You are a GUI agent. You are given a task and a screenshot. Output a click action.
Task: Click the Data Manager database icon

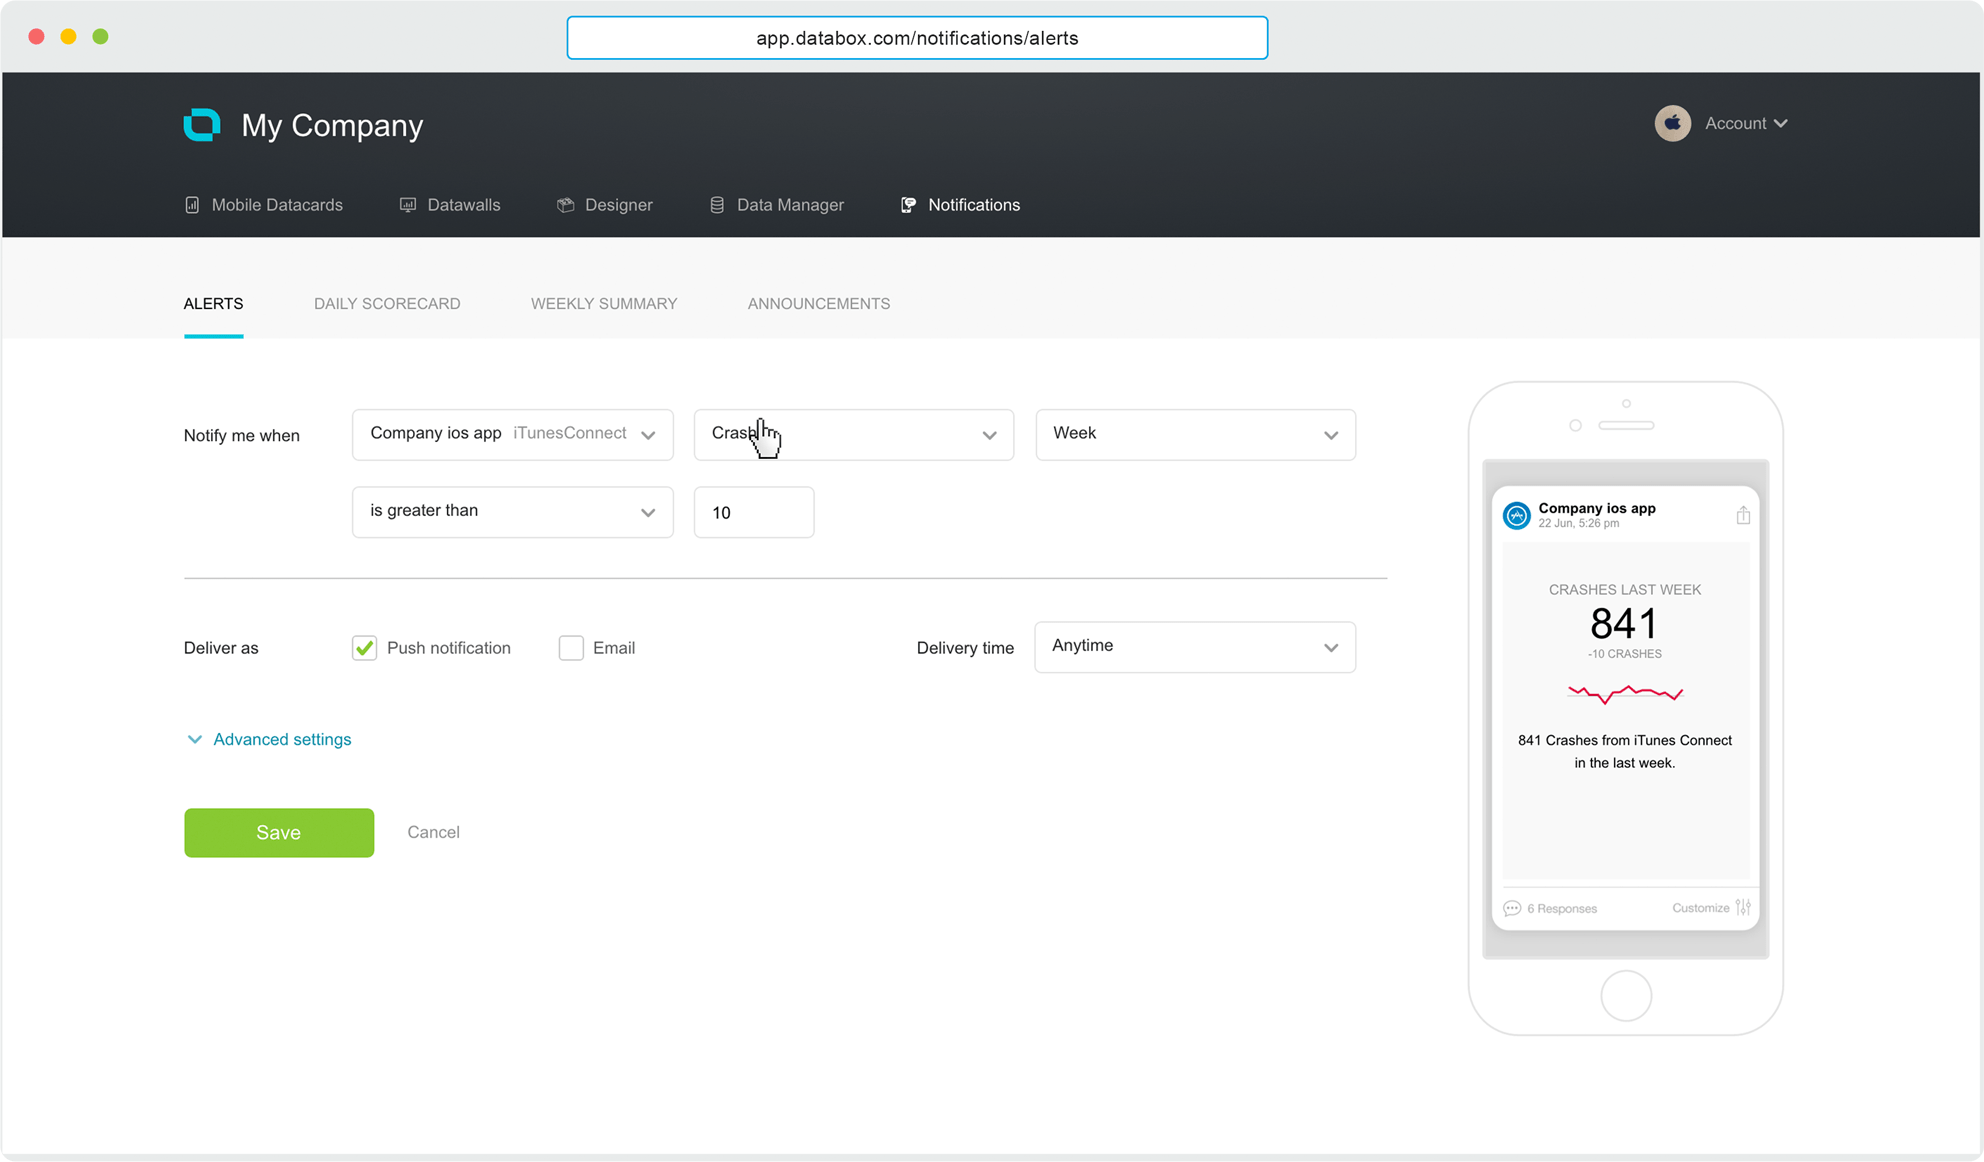click(717, 205)
